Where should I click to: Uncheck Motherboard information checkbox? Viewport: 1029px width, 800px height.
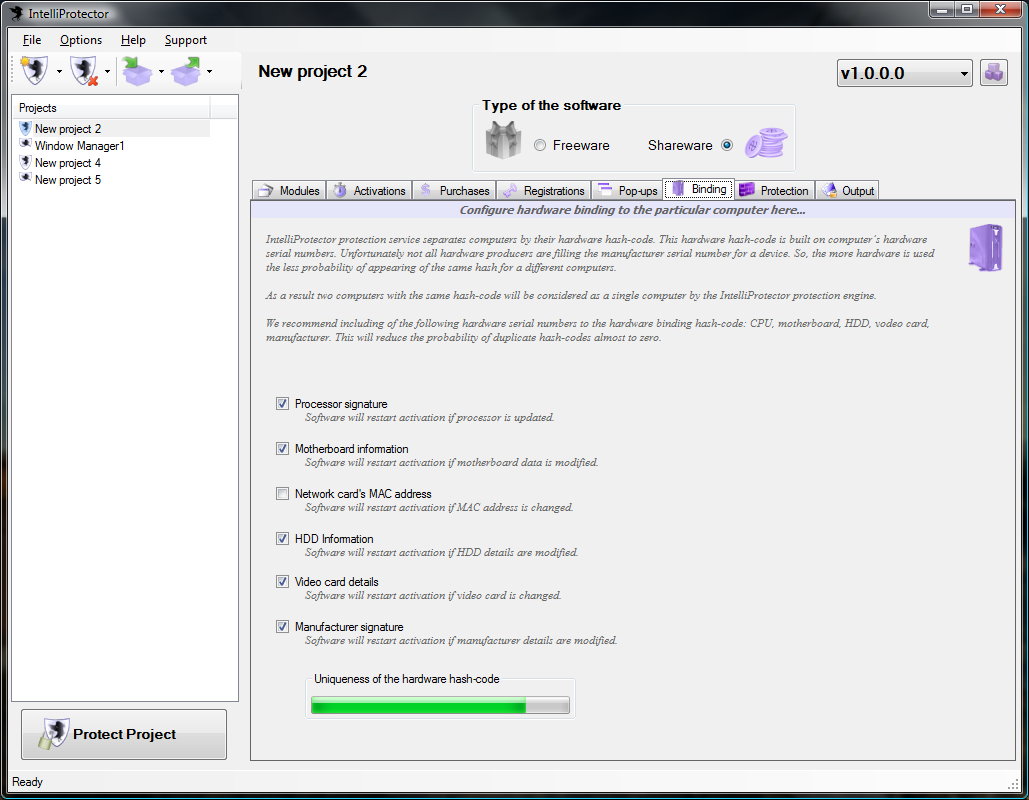[282, 448]
